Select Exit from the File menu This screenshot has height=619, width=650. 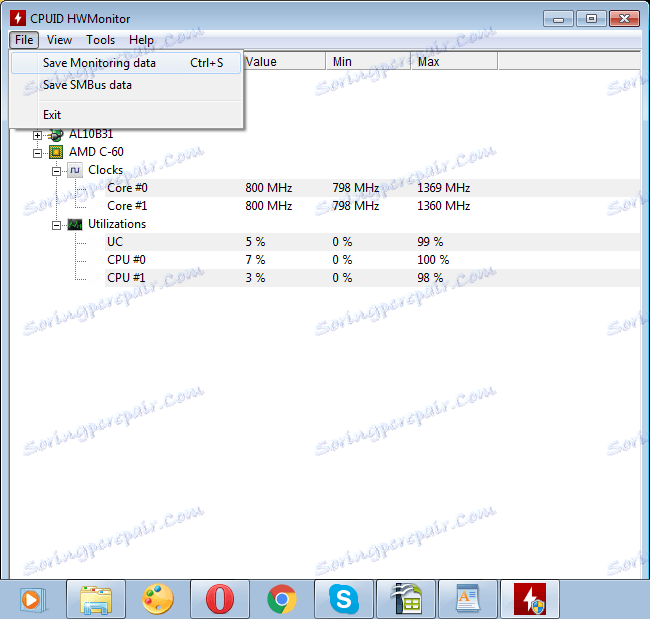point(126,115)
